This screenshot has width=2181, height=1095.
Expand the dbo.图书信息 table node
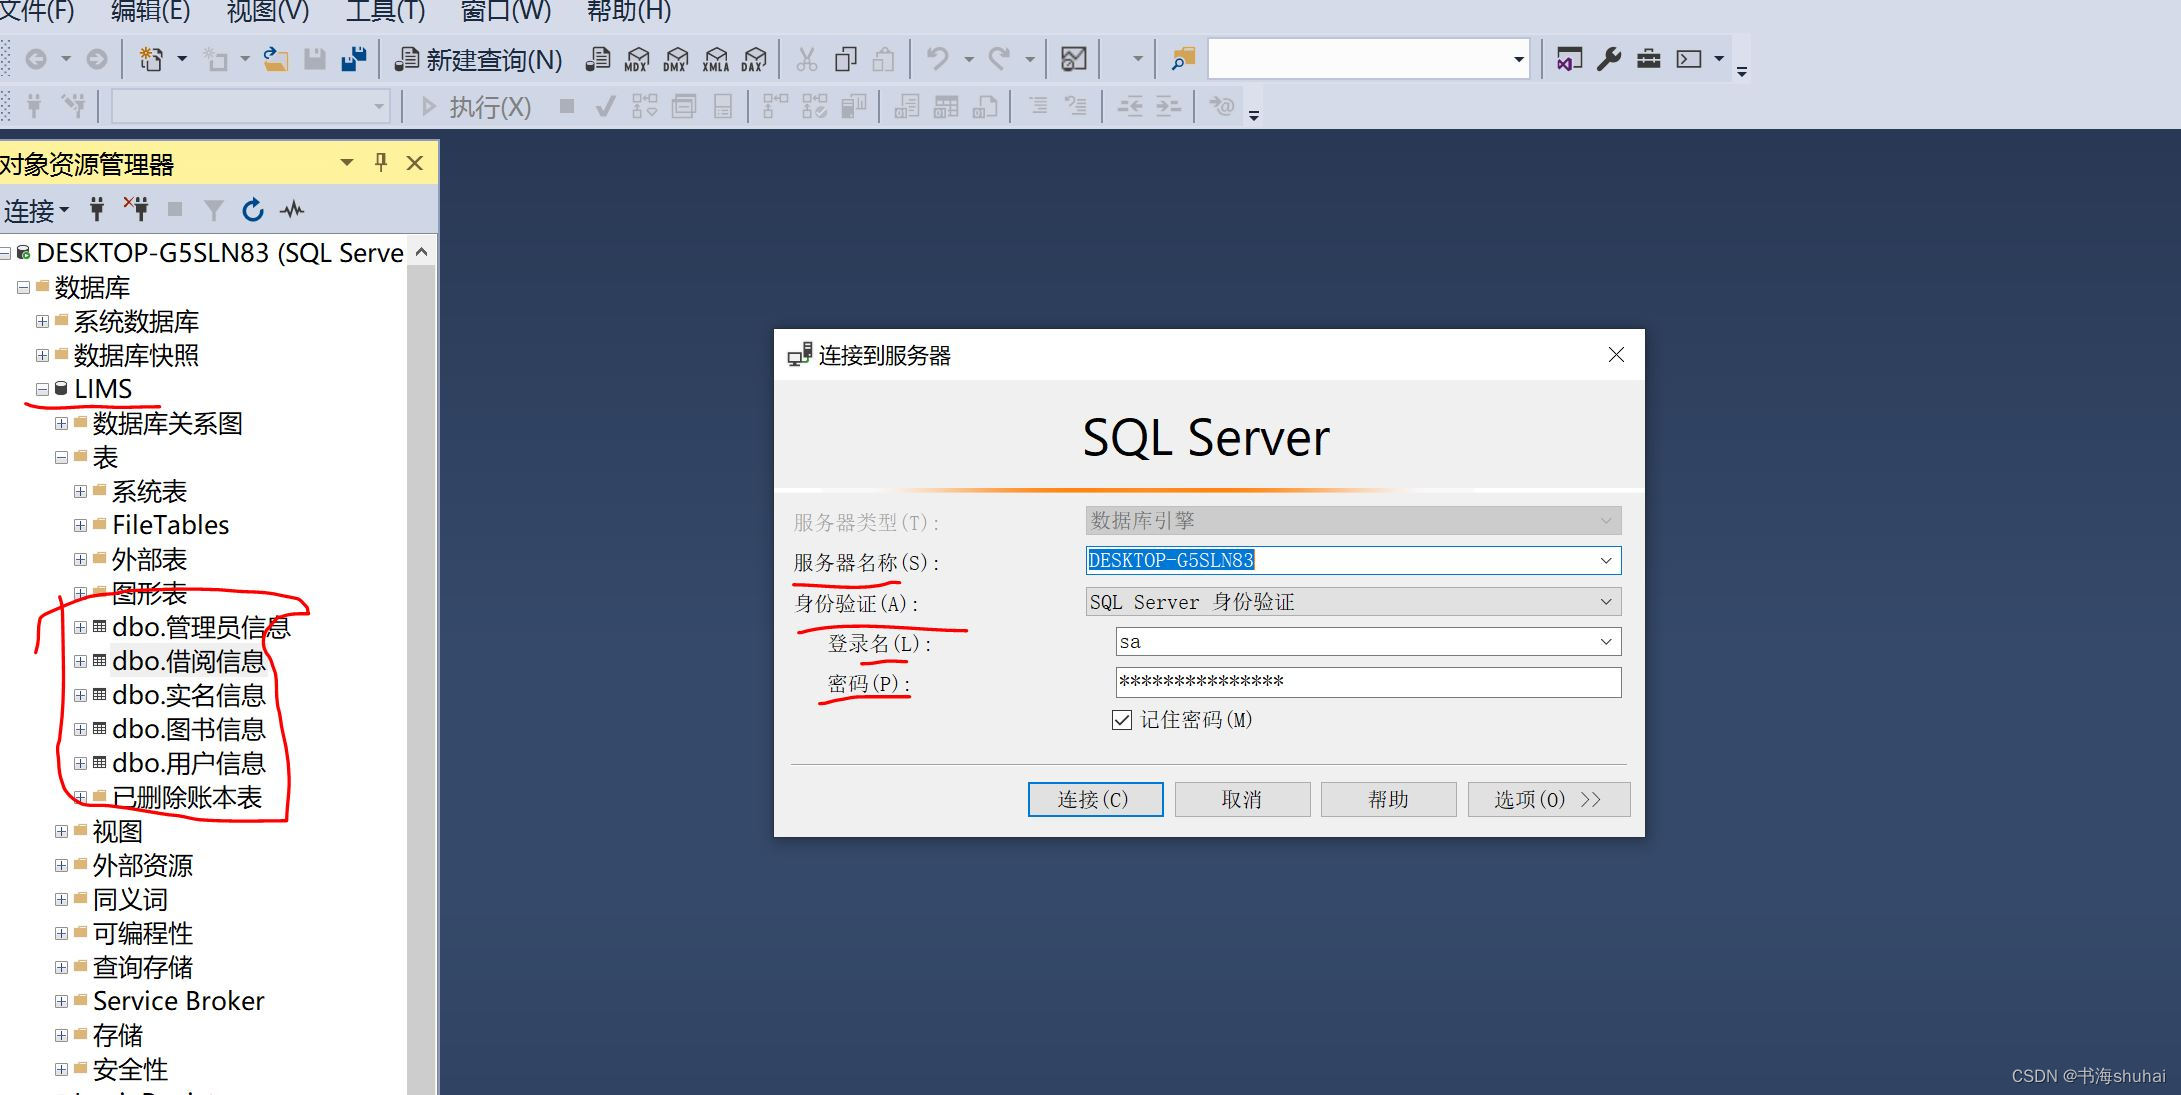[80, 729]
